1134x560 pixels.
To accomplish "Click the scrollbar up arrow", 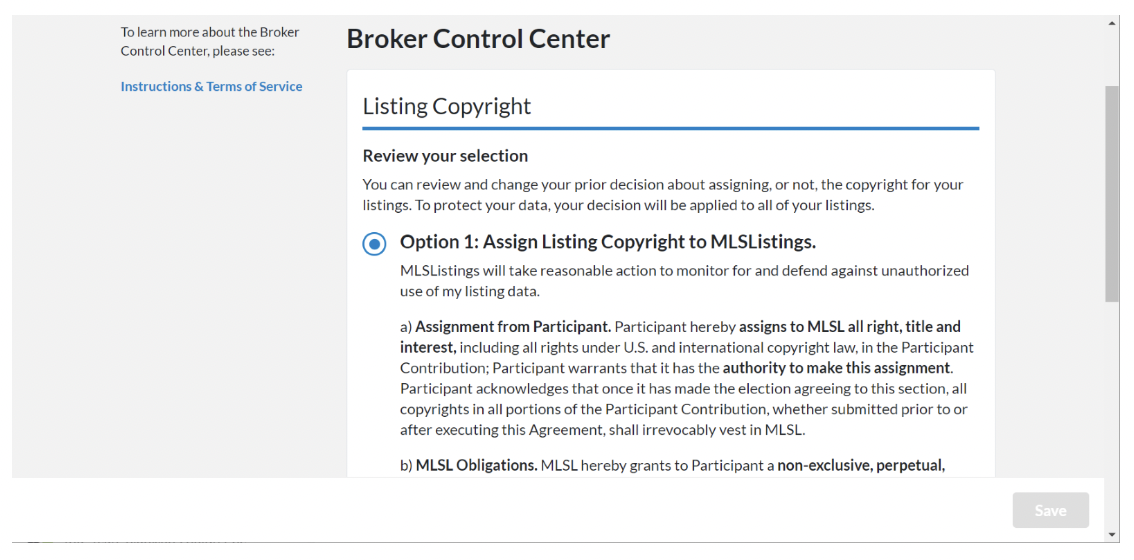I will point(1112,24).
